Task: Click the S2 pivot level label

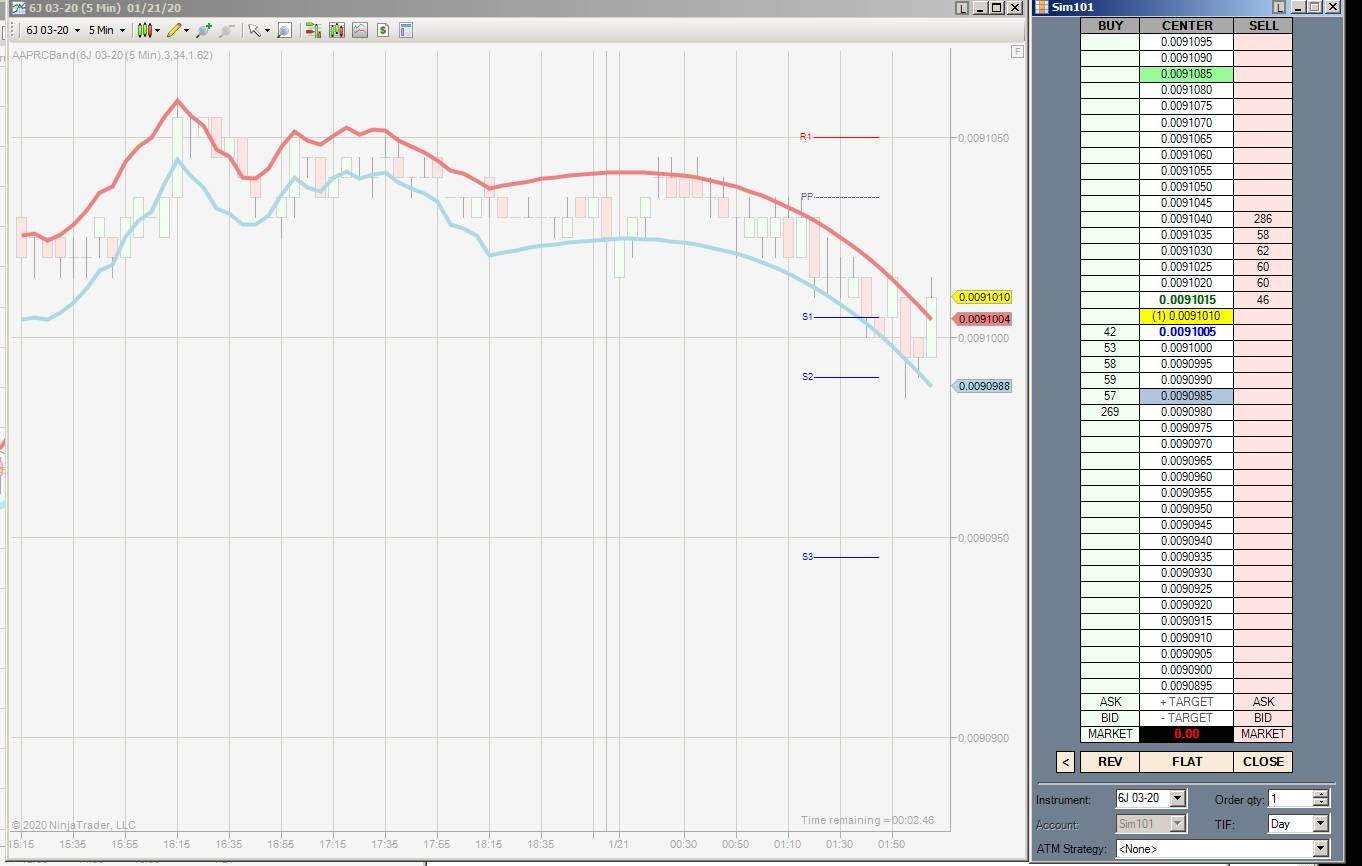Action: [808, 377]
